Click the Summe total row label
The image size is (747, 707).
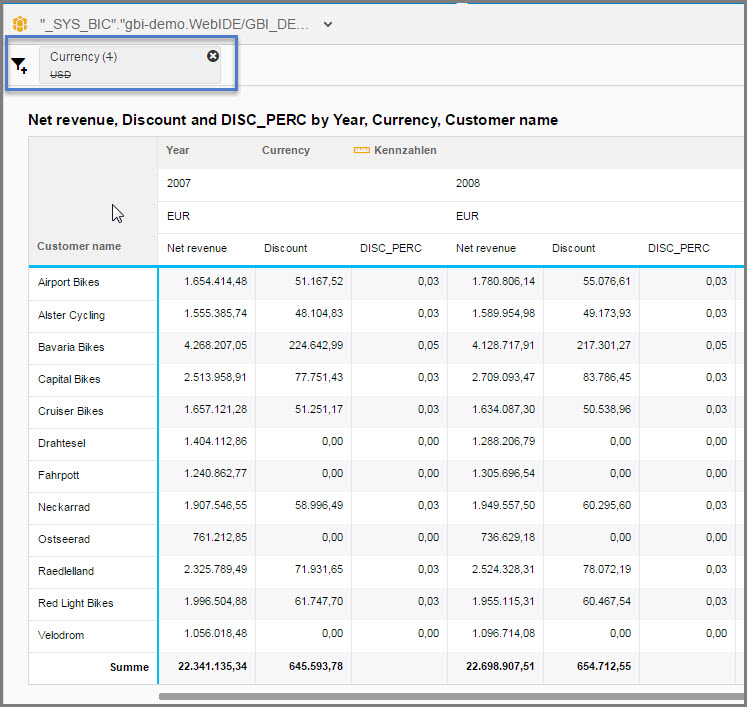(129, 667)
